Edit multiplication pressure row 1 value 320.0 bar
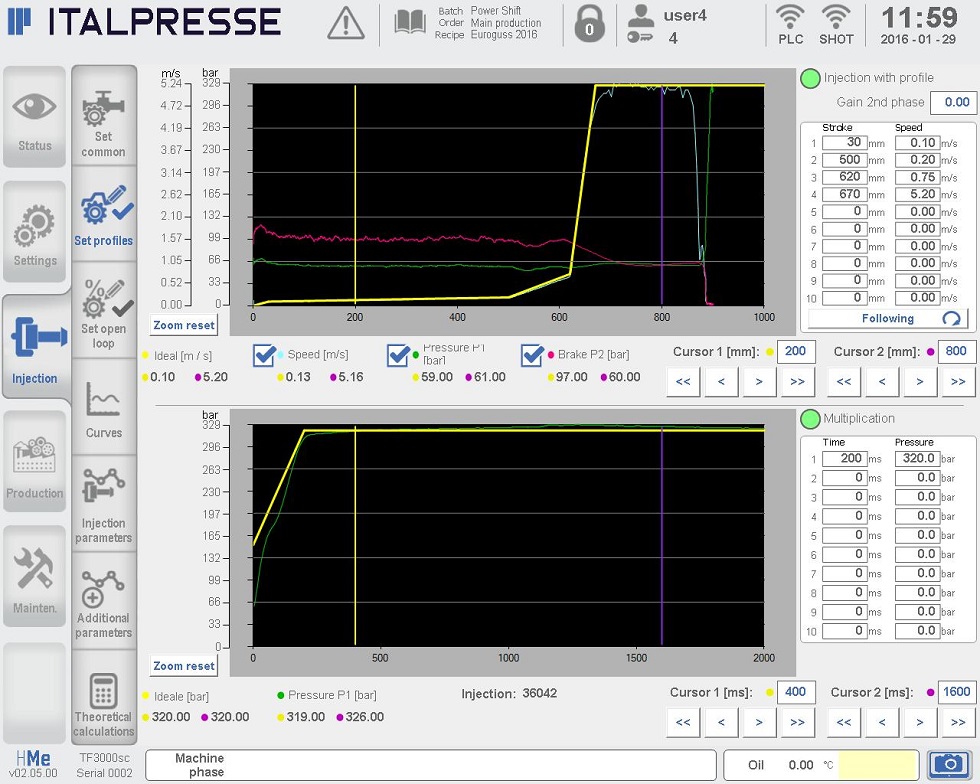The image size is (980, 784). tap(918, 458)
